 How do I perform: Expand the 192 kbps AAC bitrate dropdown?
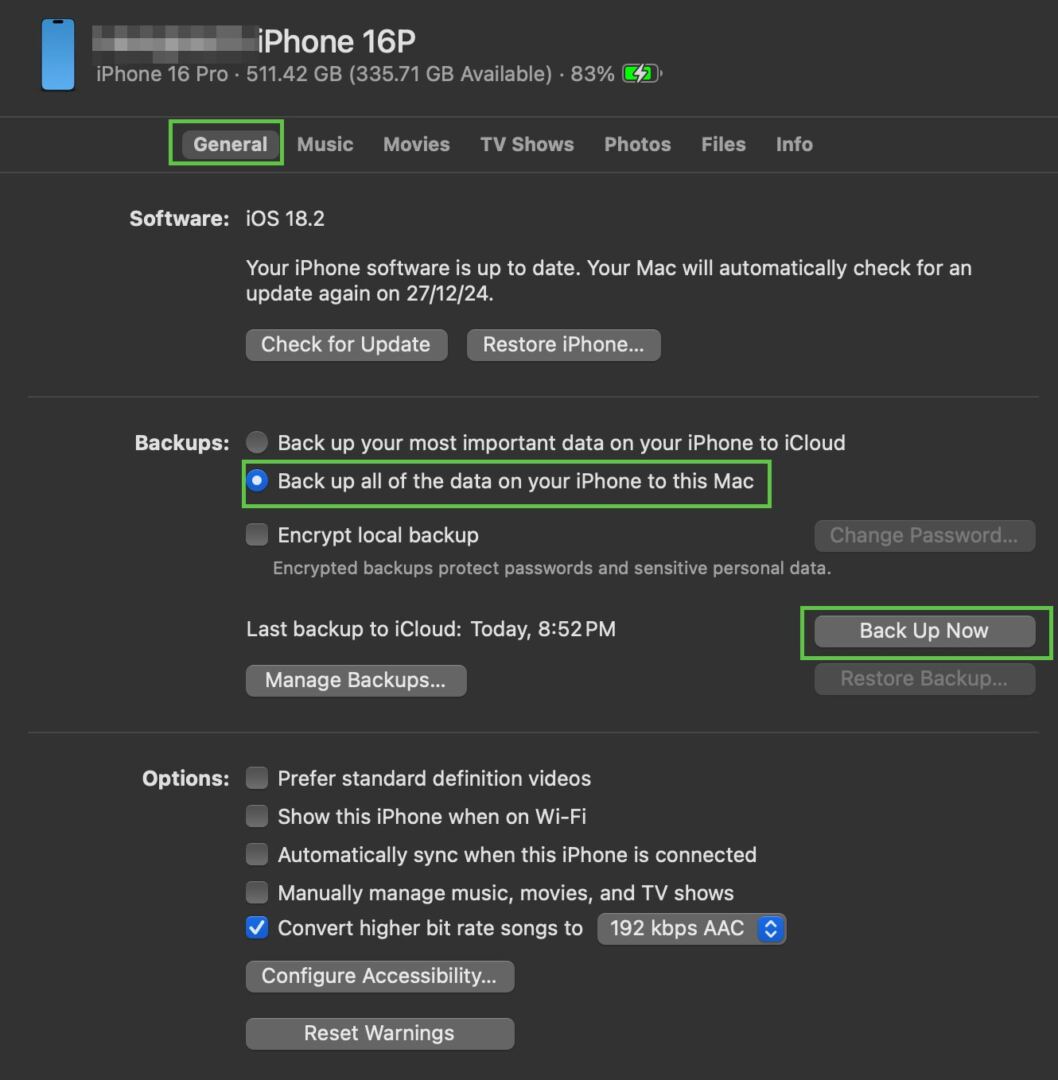(x=691, y=929)
